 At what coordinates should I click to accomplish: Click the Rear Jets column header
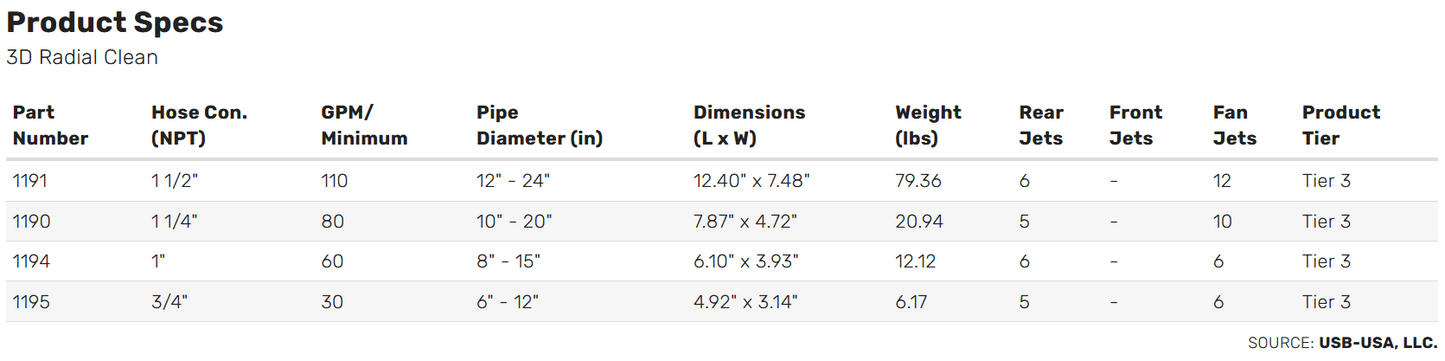[x=1041, y=125]
